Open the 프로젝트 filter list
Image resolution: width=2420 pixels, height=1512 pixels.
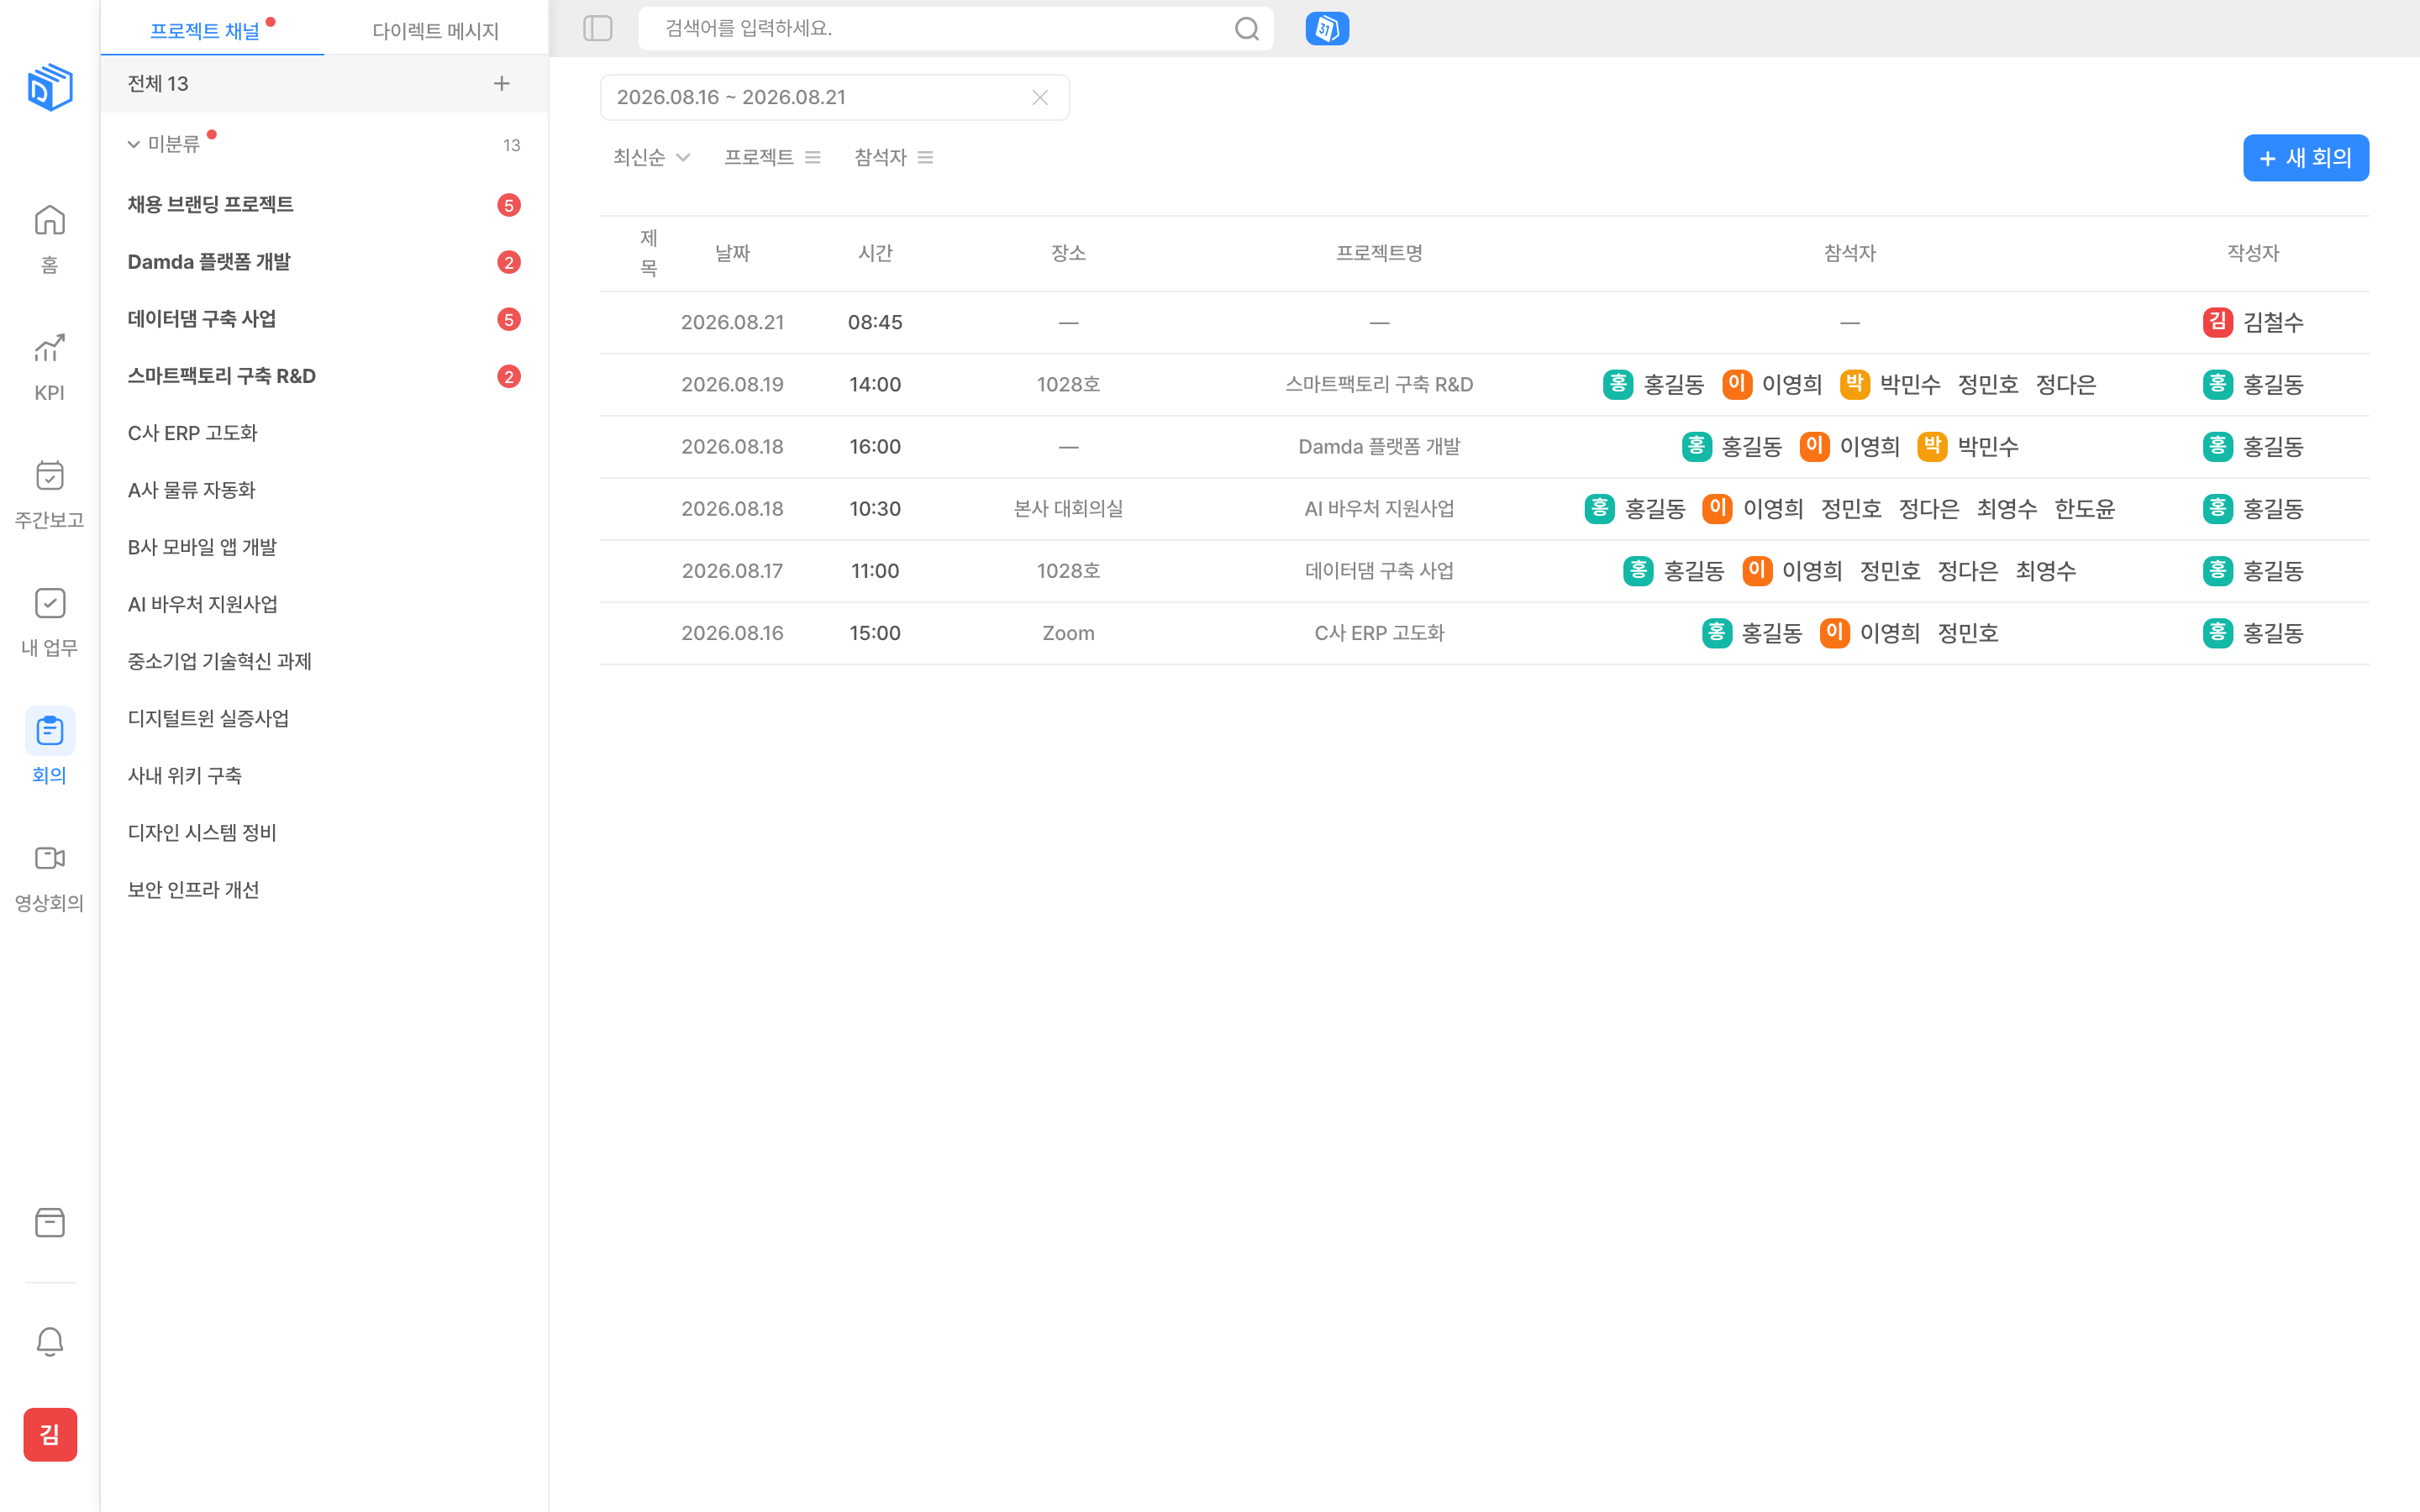772,157
